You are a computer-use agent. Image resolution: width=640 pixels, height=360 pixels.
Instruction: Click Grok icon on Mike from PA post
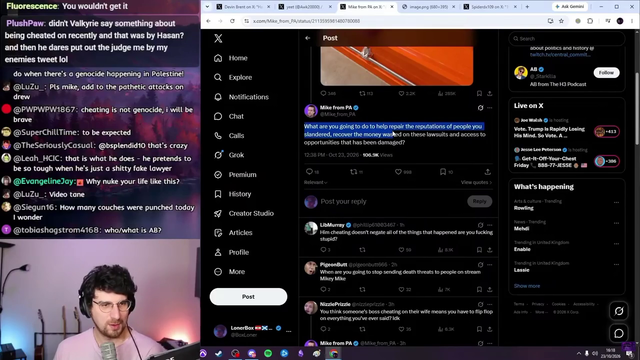[480, 108]
